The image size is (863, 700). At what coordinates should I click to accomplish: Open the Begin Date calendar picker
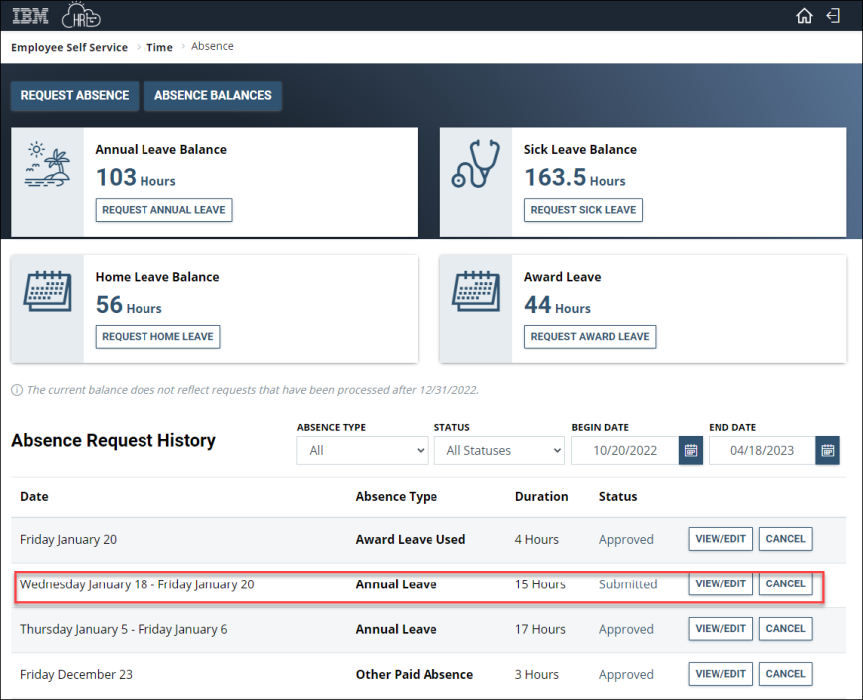click(690, 450)
